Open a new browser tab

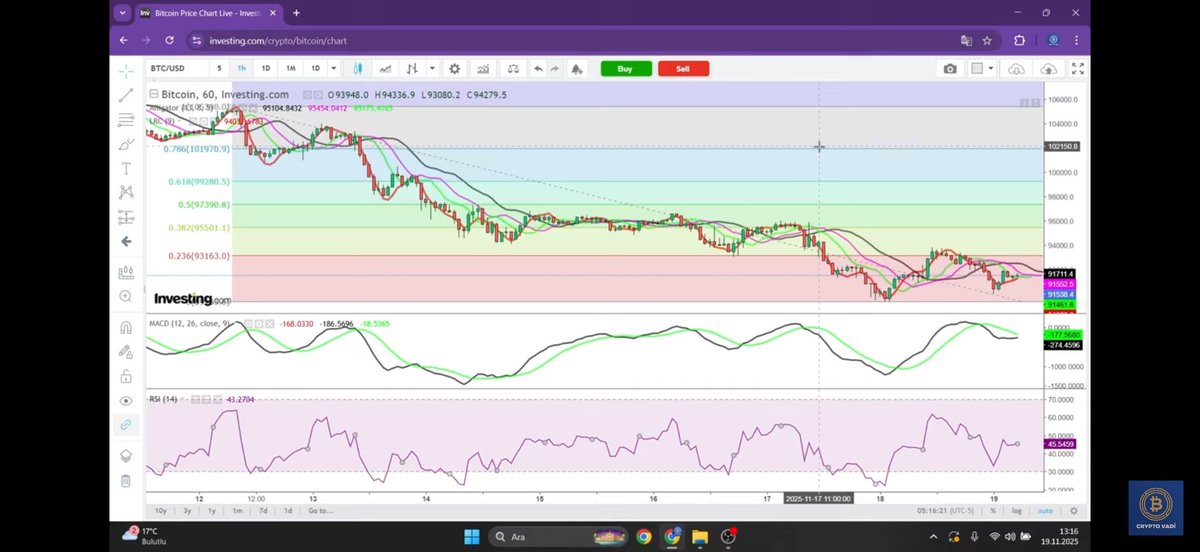(296, 13)
